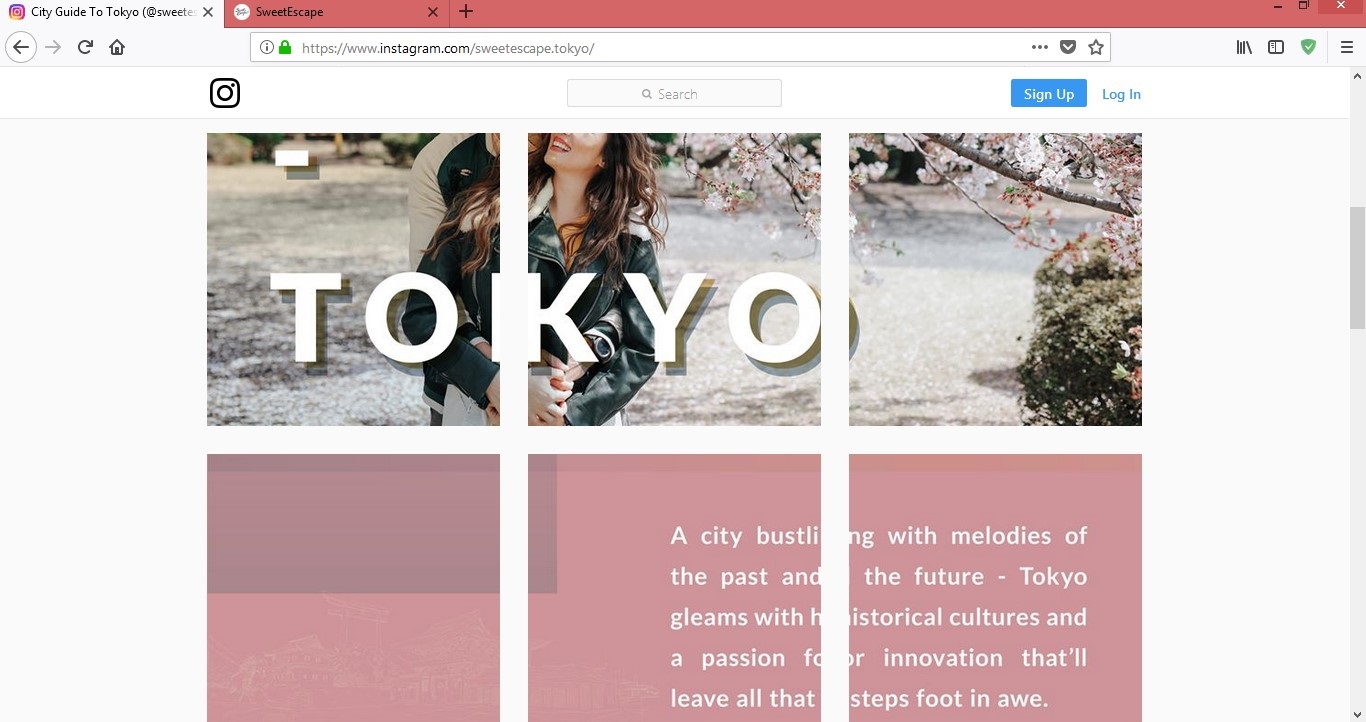Open the green shield extension icon
1366x722 pixels.
point(1308,47)
